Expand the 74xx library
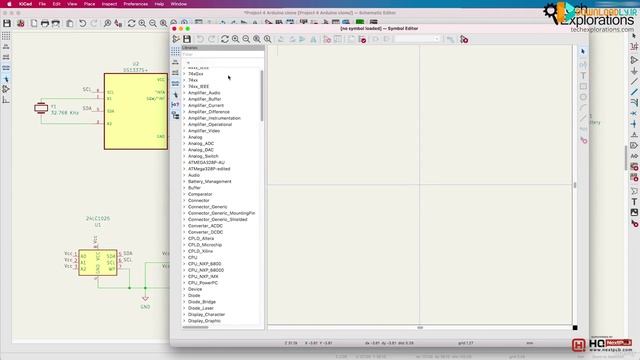The height and width of the screenshot is (360, 640). [x=184, y=80]
